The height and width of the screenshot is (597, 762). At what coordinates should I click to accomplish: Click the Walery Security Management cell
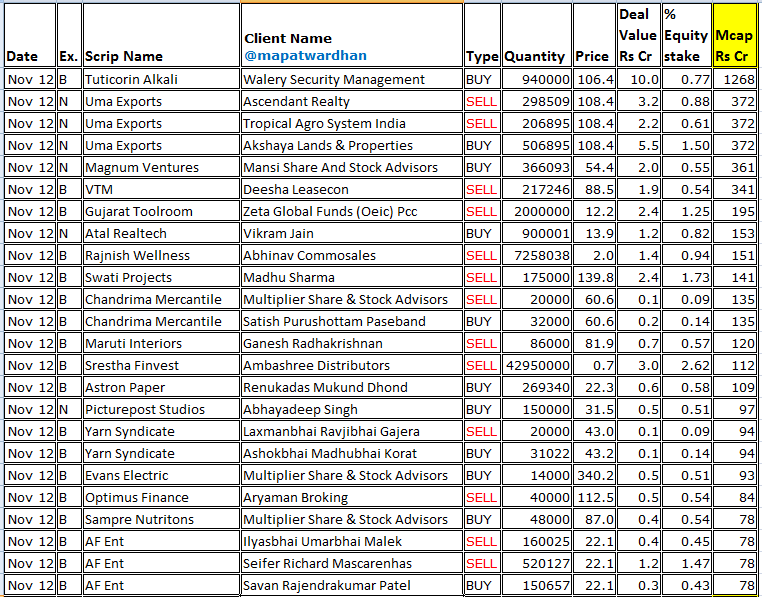point(352,79)
